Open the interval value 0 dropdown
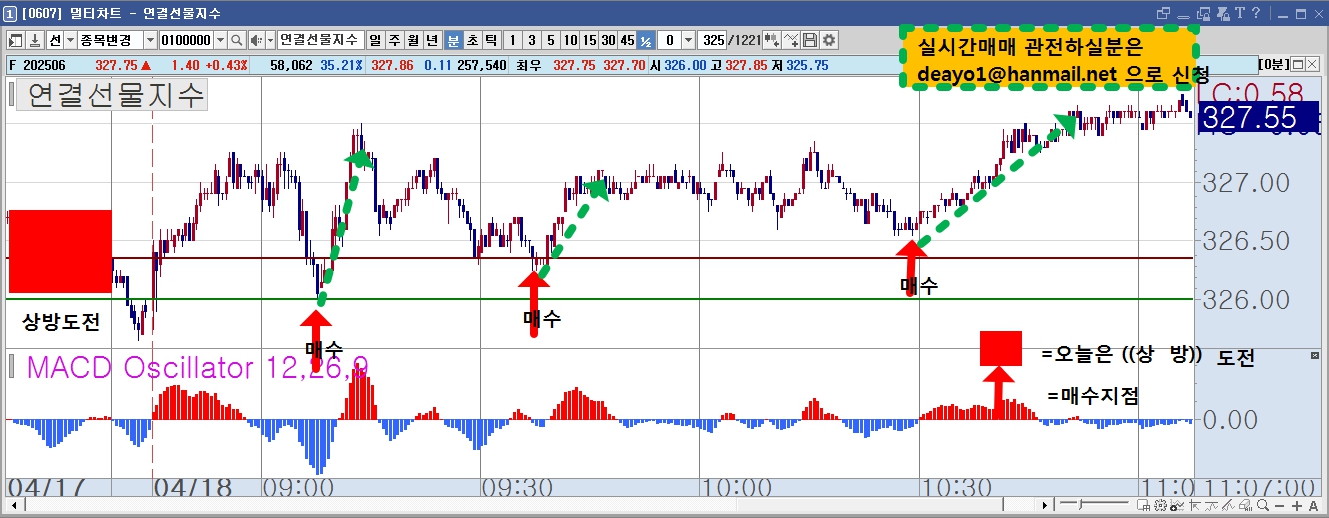 point(687,40)
